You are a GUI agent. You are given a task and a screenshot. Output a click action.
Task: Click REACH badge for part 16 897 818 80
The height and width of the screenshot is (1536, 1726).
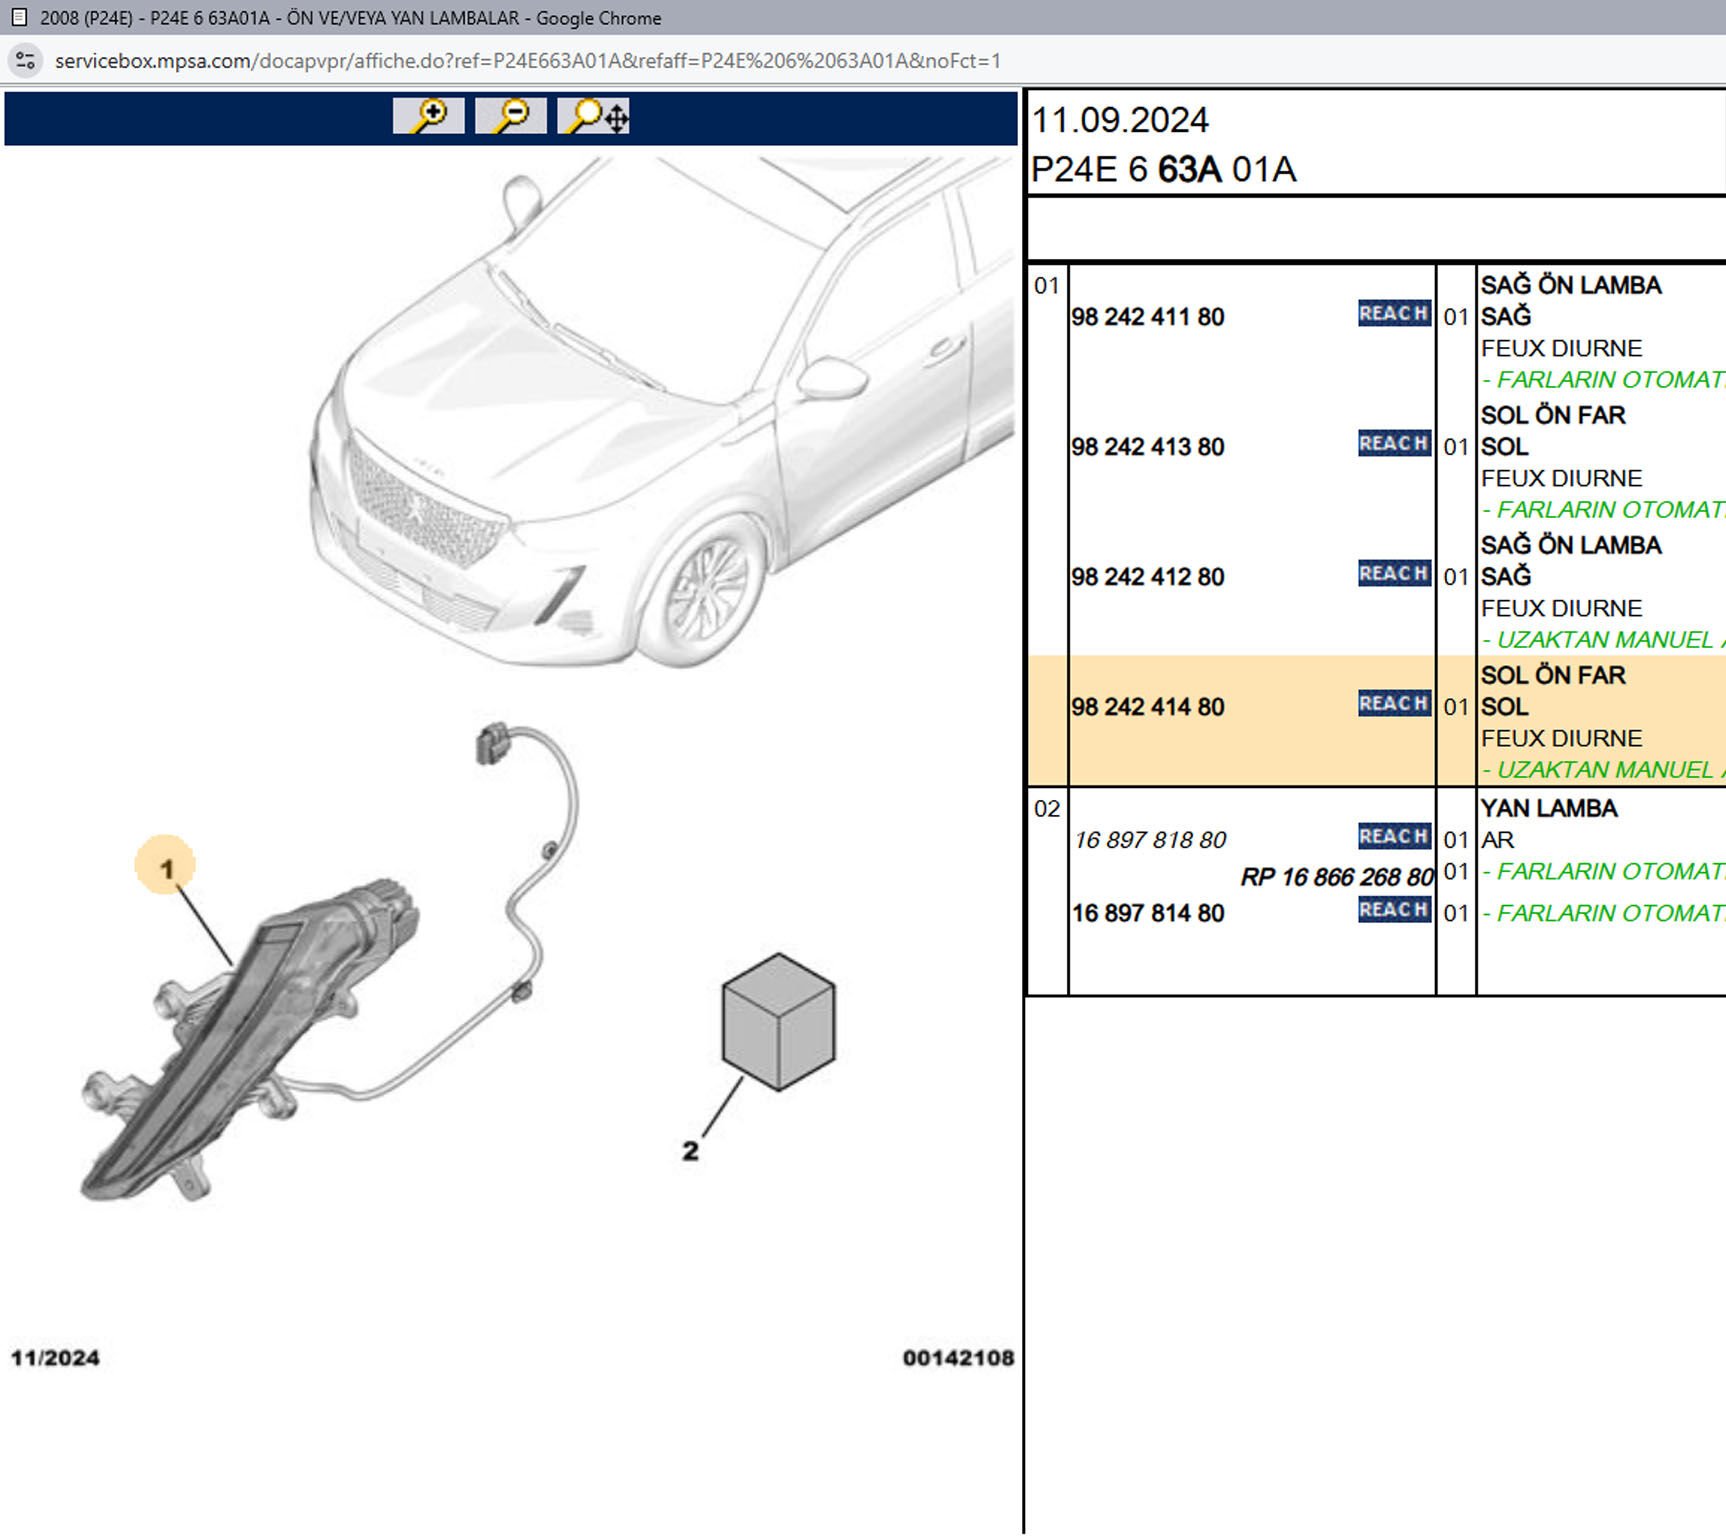click(x=1393, y=837)
